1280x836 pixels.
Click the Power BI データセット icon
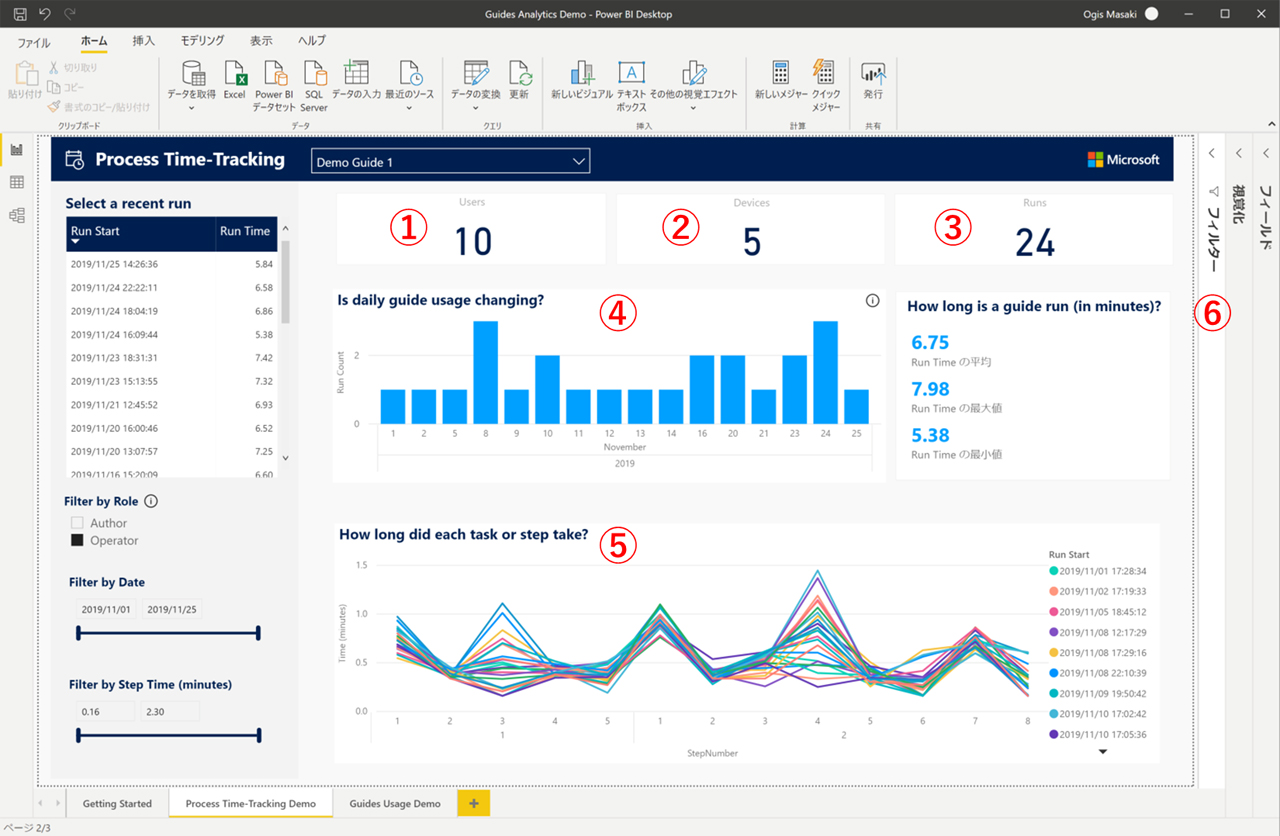pyautogui.click(x=274, y=73)
